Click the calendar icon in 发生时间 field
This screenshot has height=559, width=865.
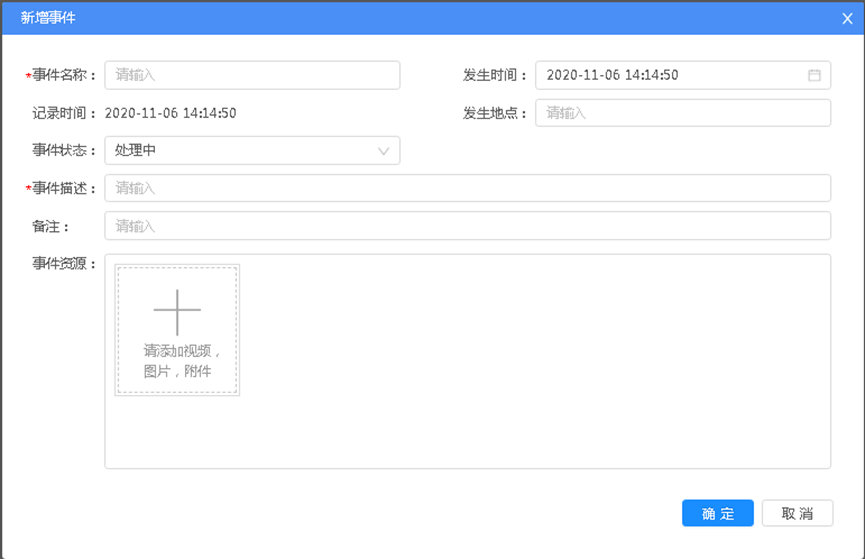814,75
